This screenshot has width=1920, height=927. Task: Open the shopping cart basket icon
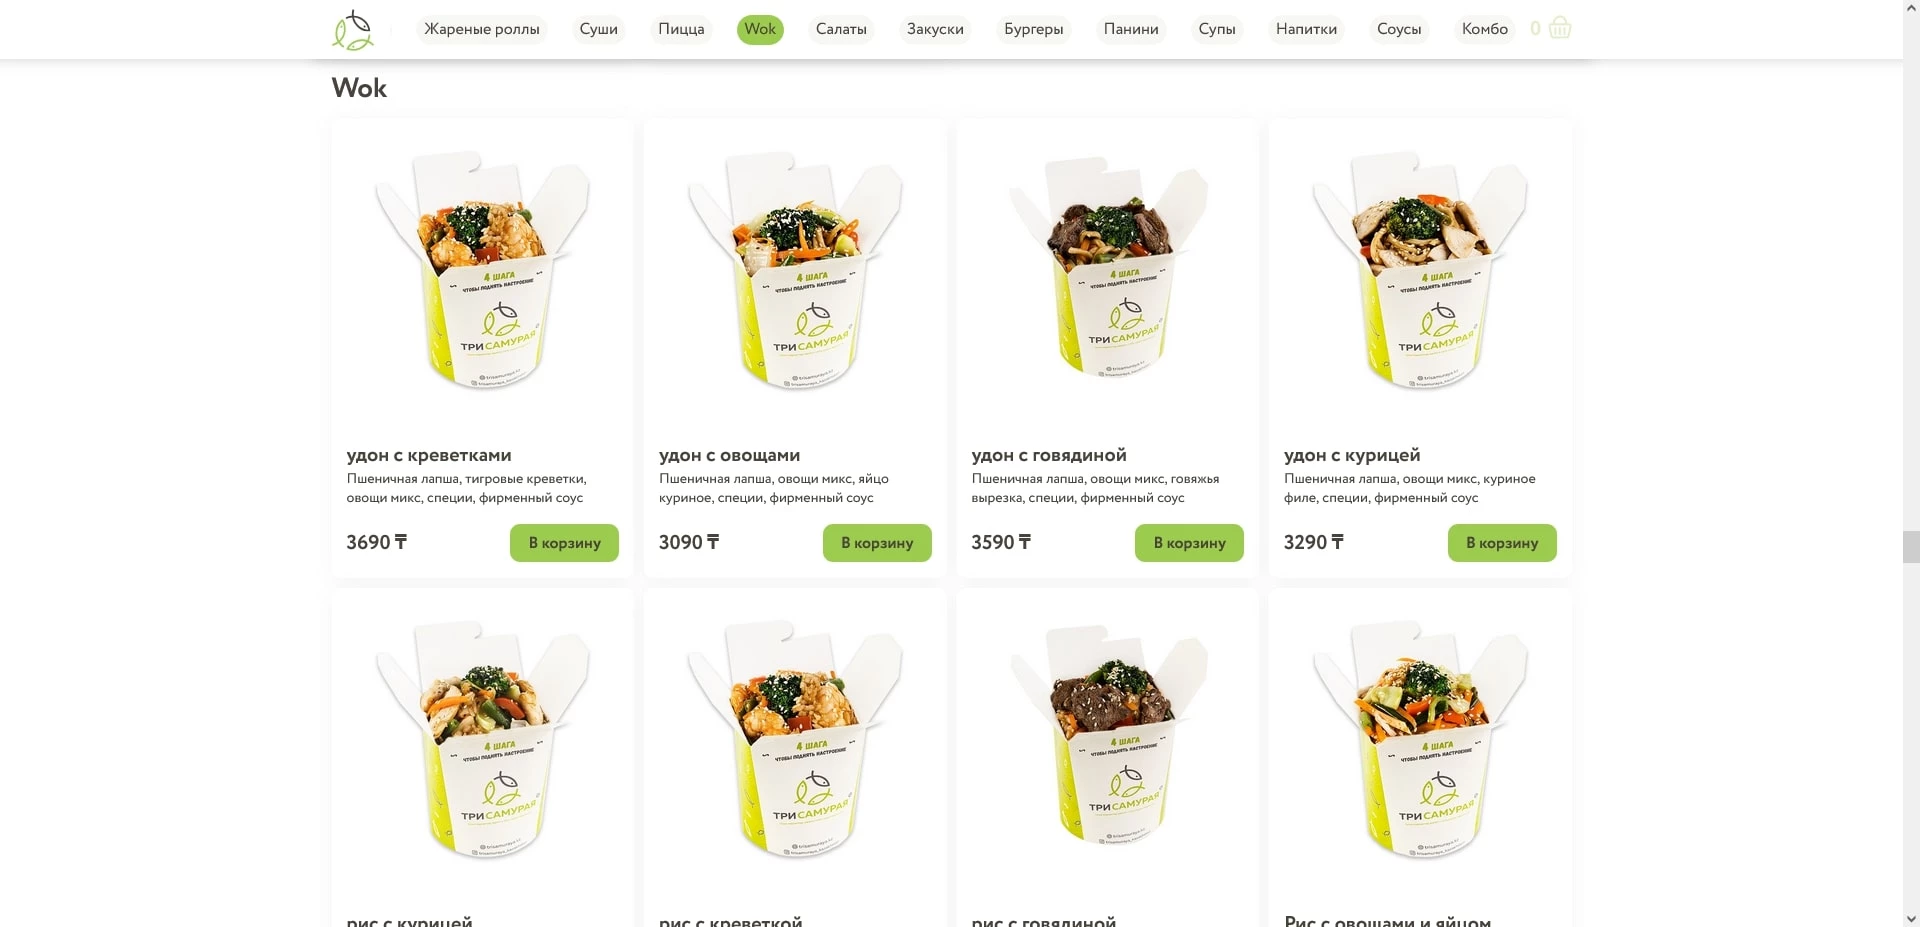click(1559, 28)
